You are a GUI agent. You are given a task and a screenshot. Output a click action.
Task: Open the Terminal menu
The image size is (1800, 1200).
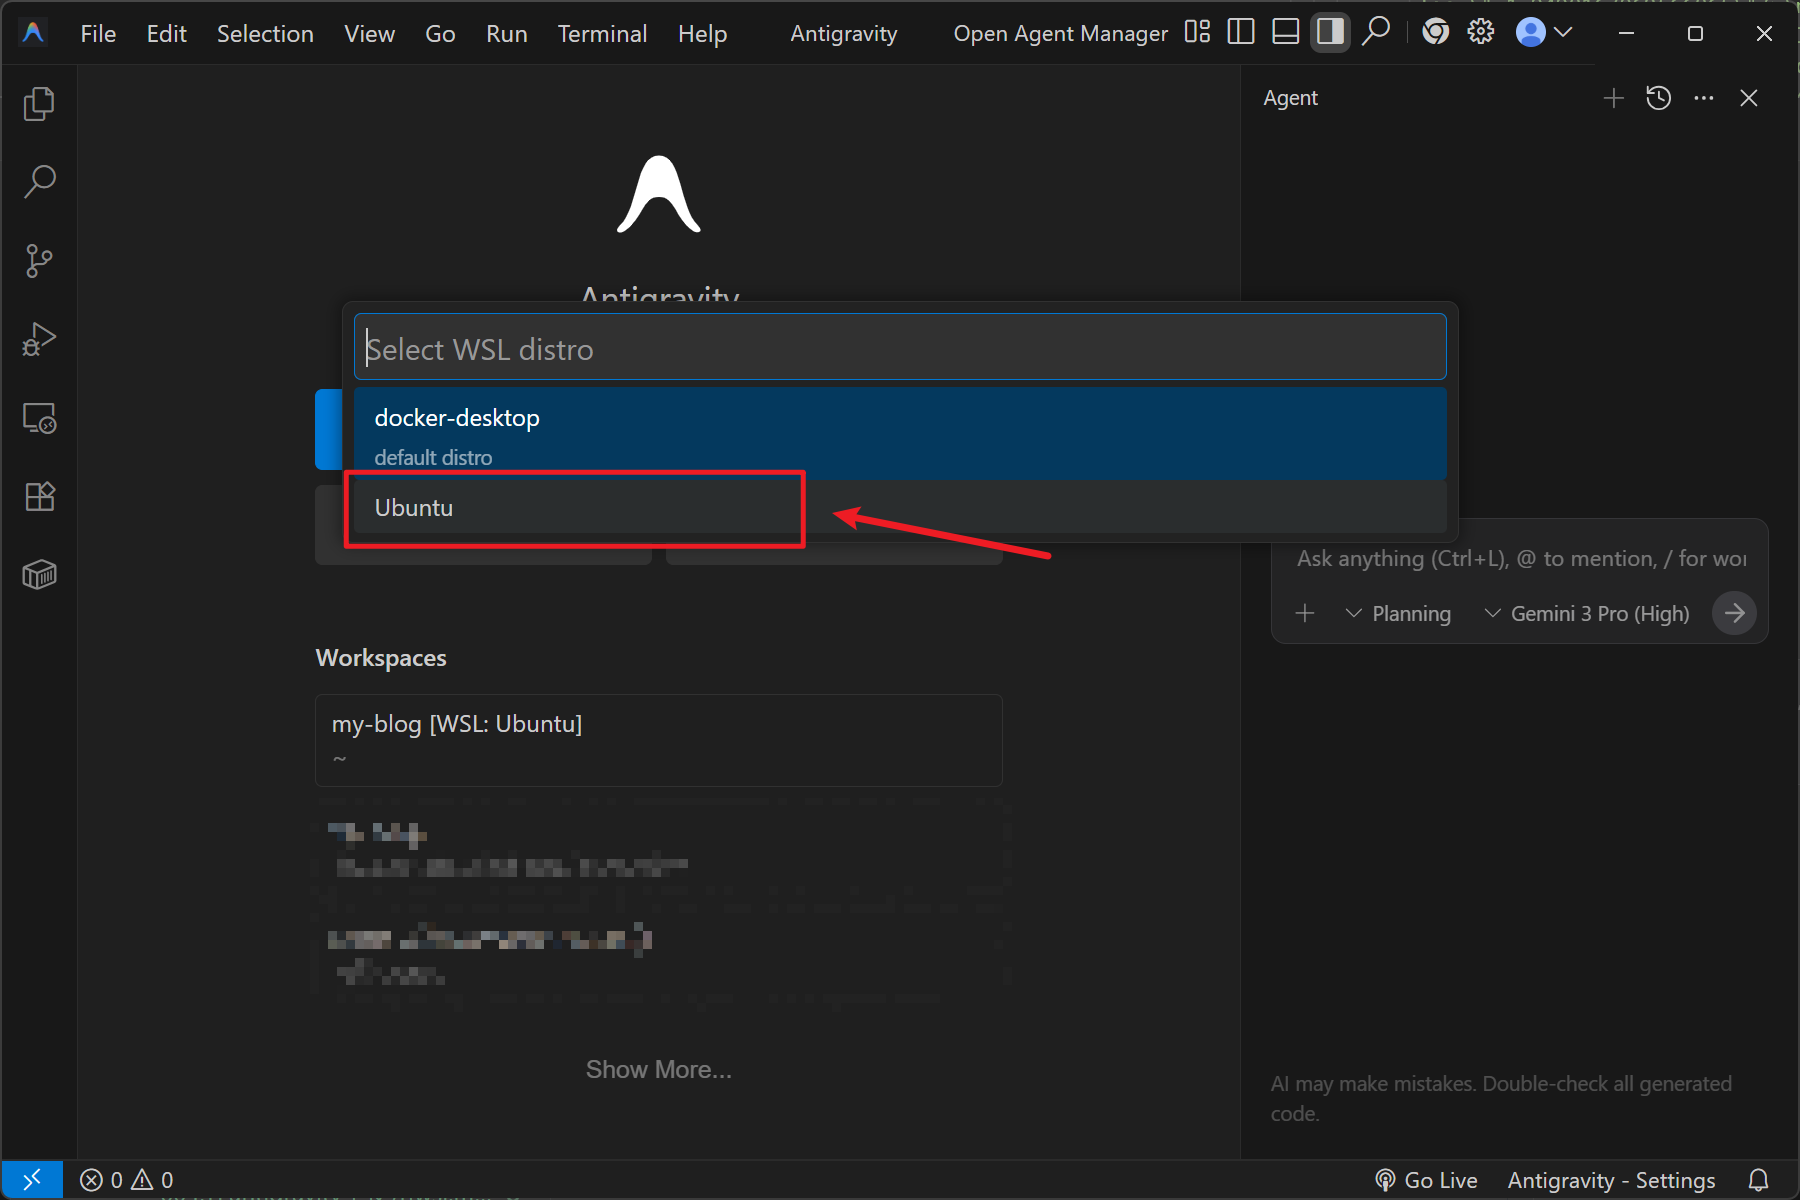[x=602, y=34]
